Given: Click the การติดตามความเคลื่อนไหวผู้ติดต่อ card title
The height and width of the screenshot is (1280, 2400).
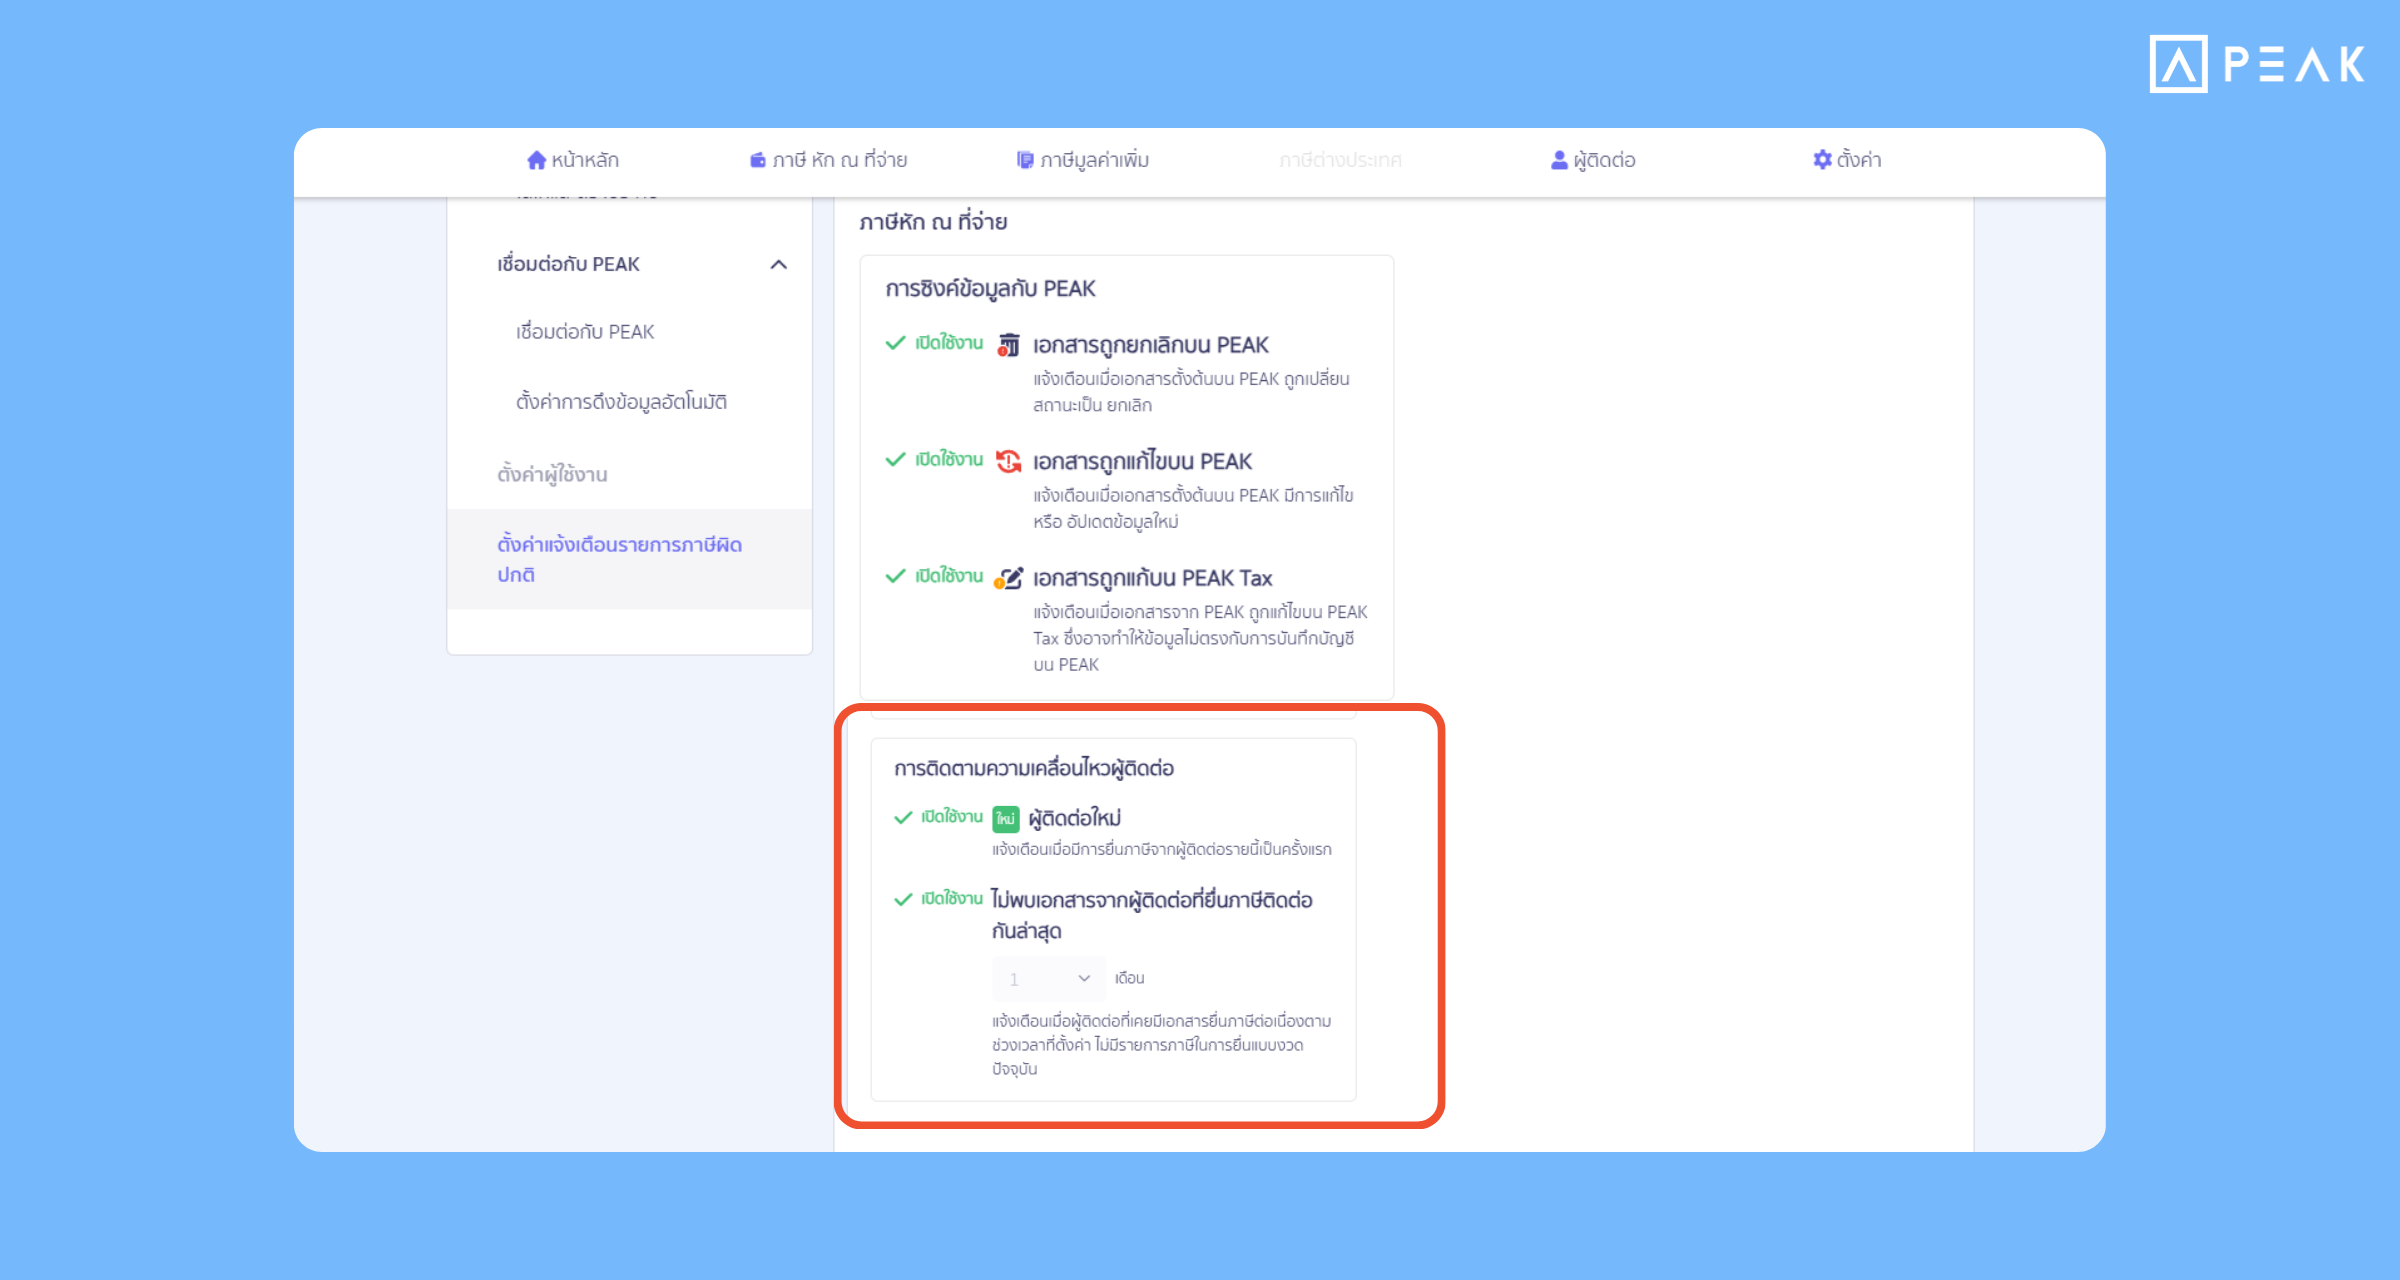Looking at the screenshot, I should pos(1034,768).
